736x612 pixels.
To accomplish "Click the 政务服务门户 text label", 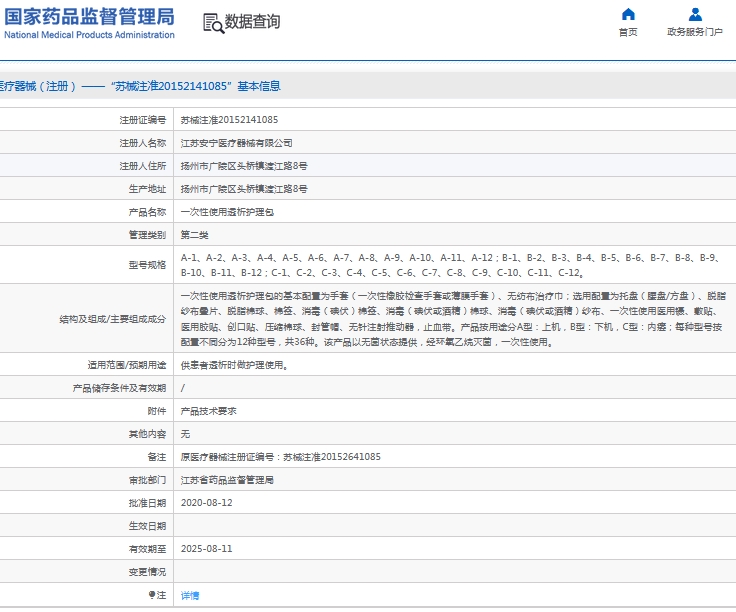I will pos(695,32).
